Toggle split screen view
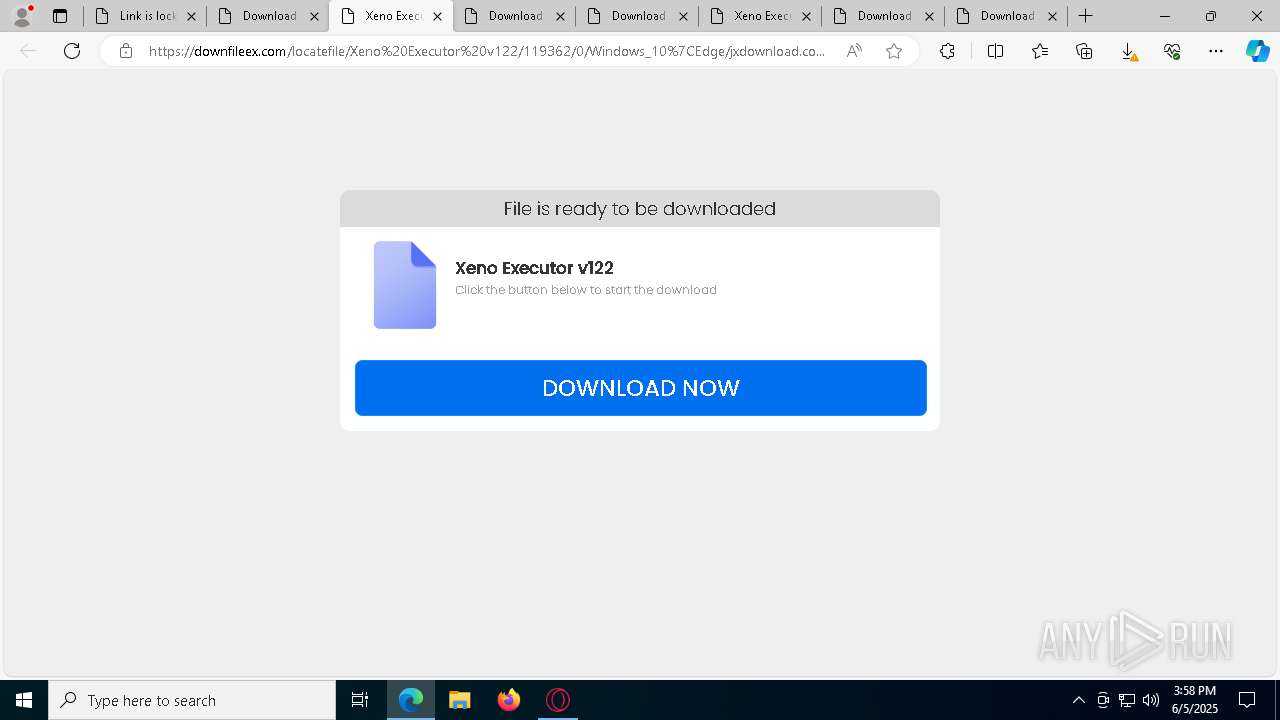Viewport: 1280px width, 720px height. tap(995, 51)
